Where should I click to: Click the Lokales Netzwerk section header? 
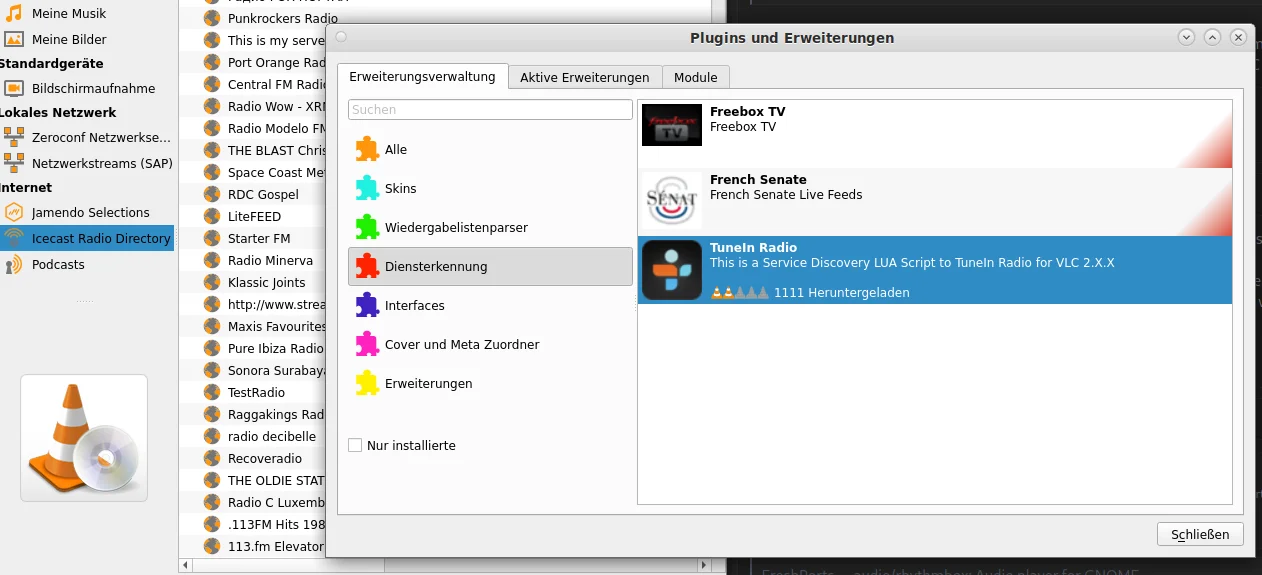click(x=58, y=112)
